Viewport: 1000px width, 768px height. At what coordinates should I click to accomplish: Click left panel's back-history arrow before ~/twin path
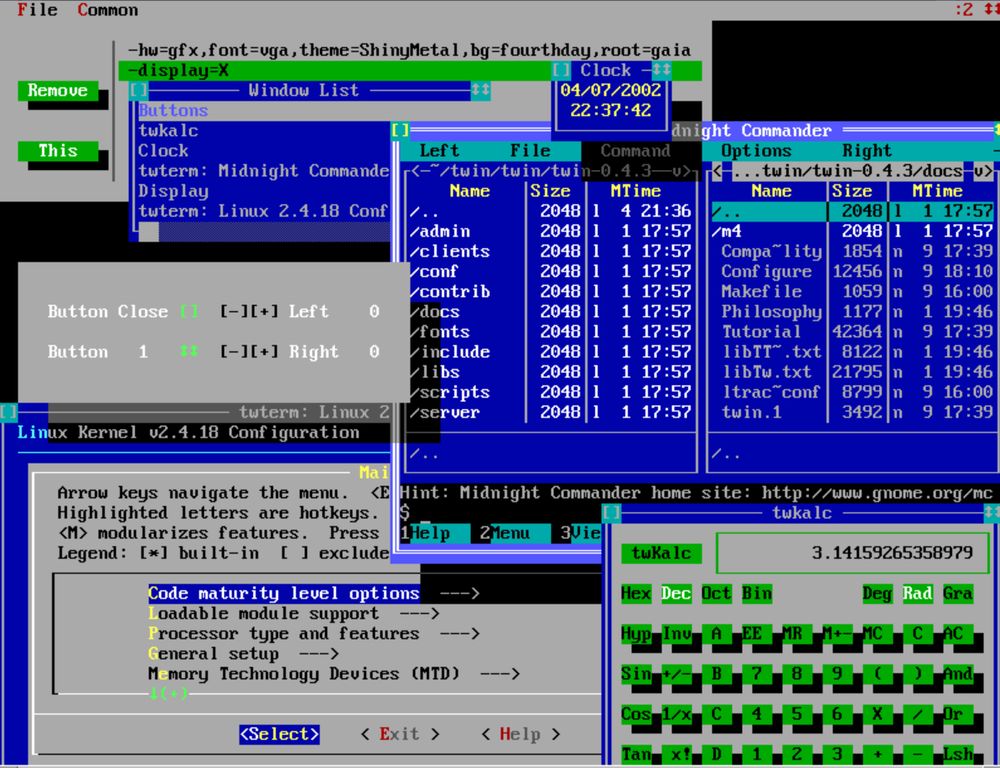(415, 171)
